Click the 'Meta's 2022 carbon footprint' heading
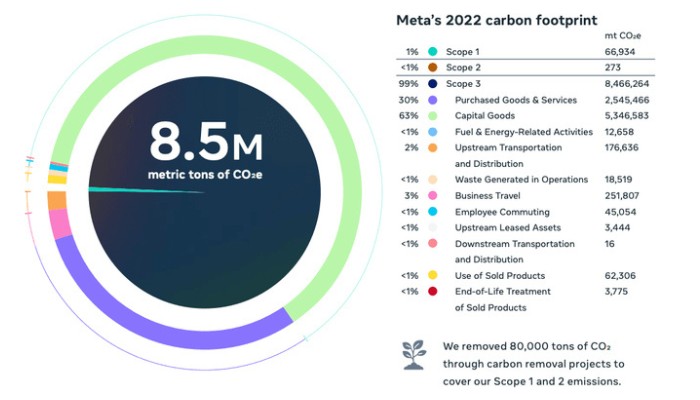This screenshot has width=700, height=400. point(496,21)
